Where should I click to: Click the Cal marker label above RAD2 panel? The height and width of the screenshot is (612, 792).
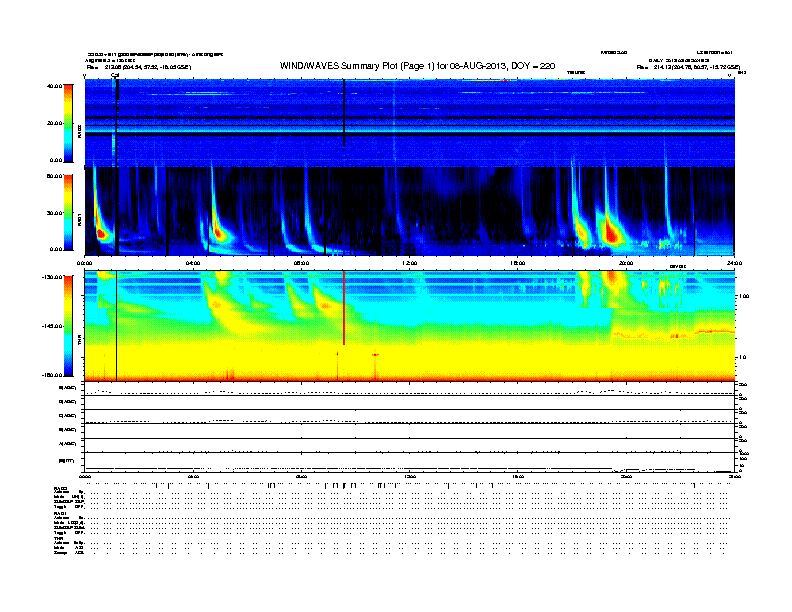pyautogui.click(x=115, y=75)
